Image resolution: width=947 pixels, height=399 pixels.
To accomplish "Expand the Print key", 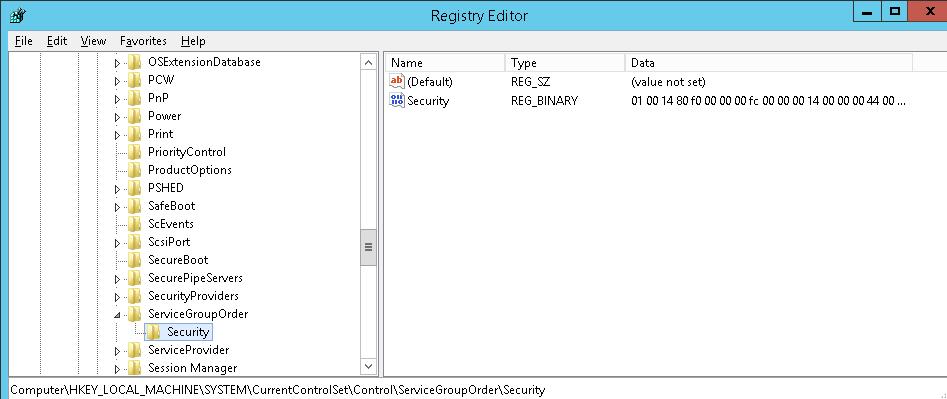I will pos(117,135).
